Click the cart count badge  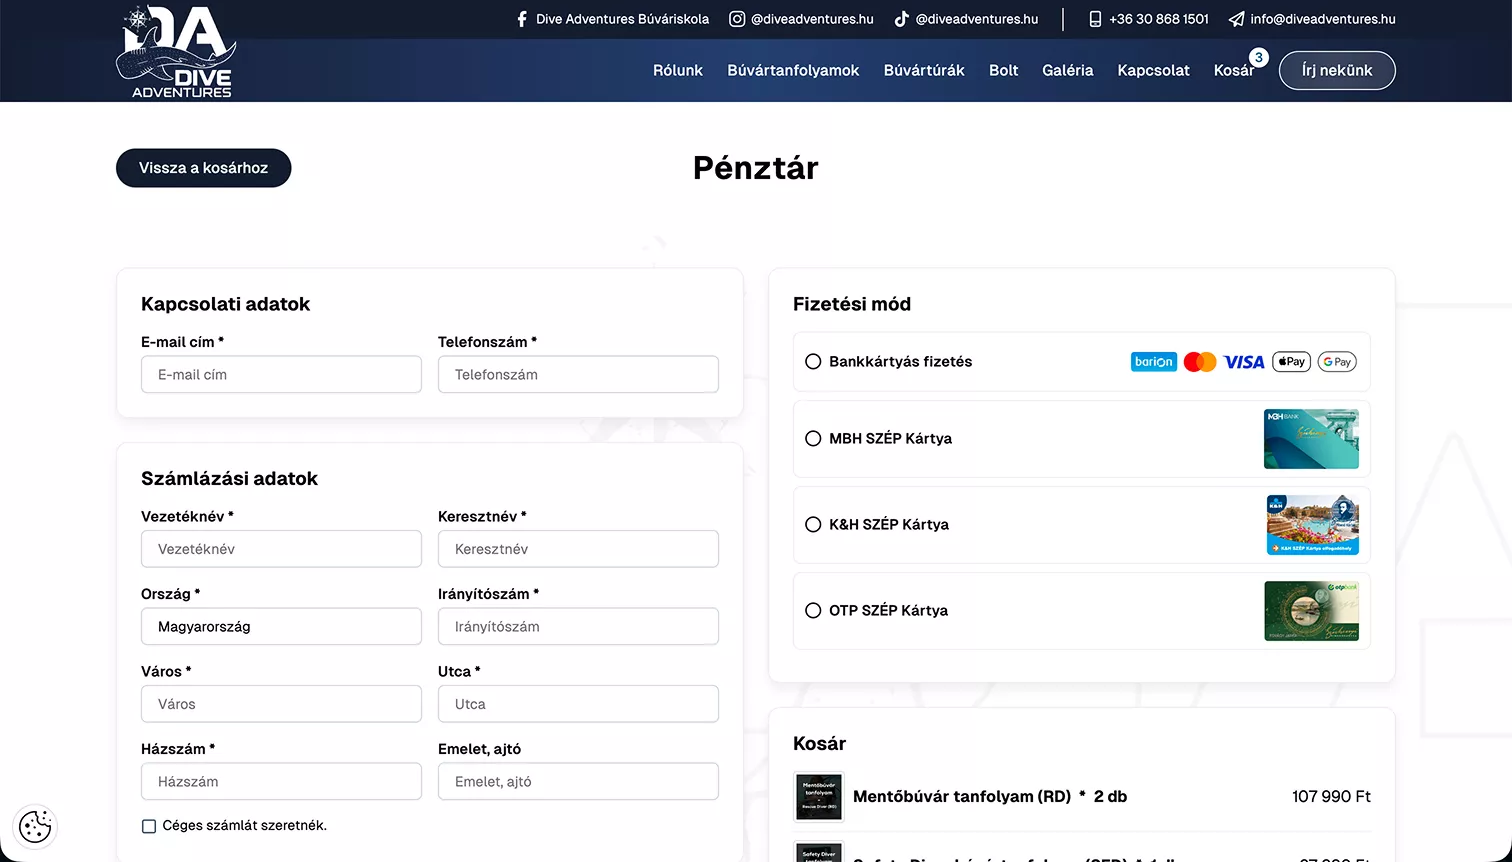click(1259, 58)
